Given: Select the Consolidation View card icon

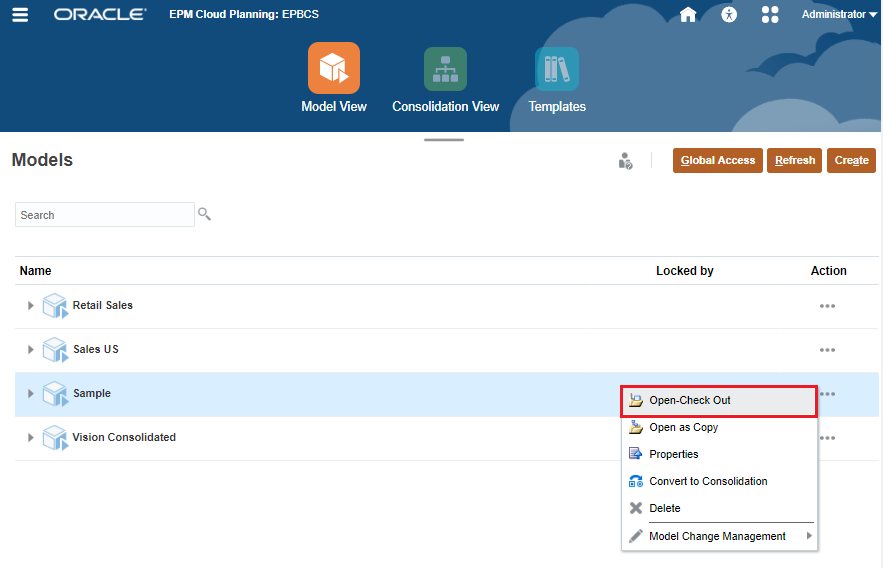Looking at the screenshot, I should tap(445, 69).
